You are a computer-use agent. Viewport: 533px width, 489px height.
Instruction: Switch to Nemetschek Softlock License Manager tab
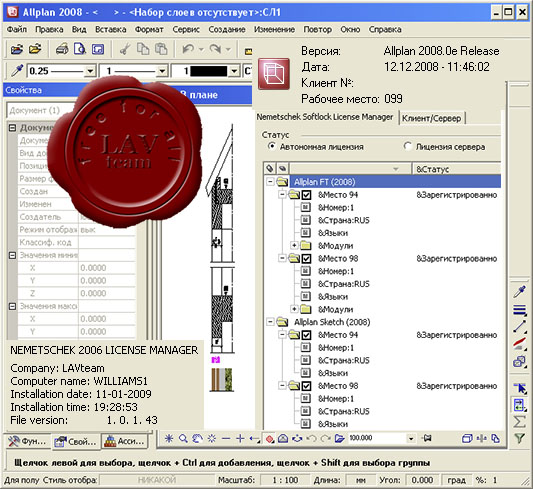click(x=325, y=117)
